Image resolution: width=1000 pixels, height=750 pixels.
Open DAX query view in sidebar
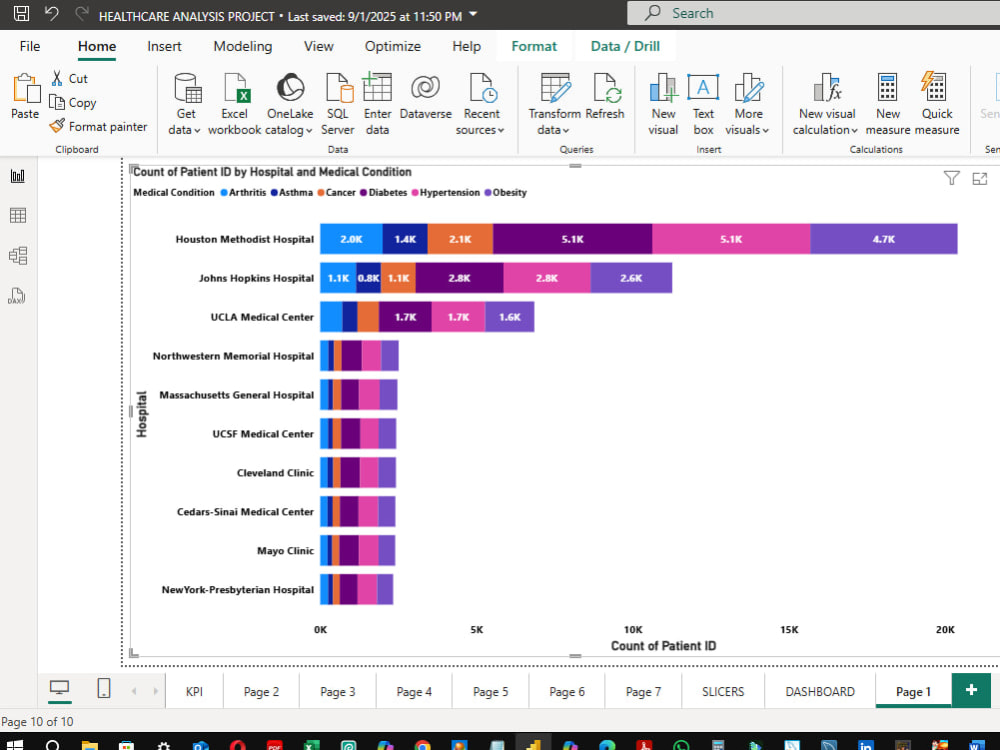17,295
